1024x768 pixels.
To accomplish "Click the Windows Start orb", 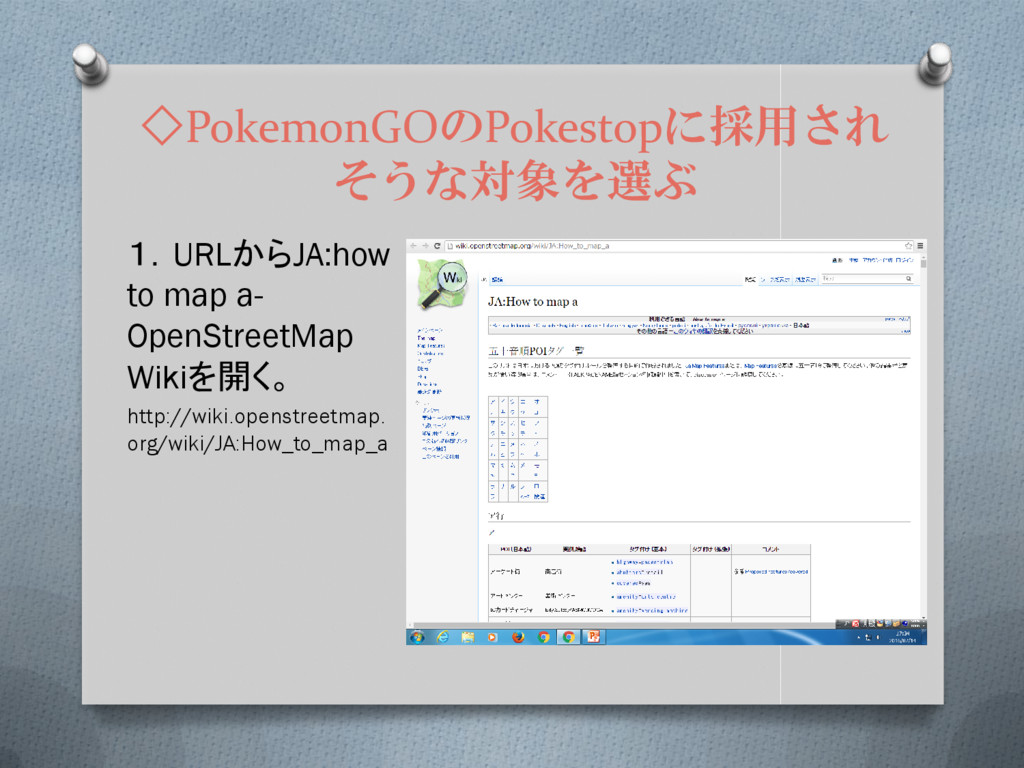I will coord(417,637).
